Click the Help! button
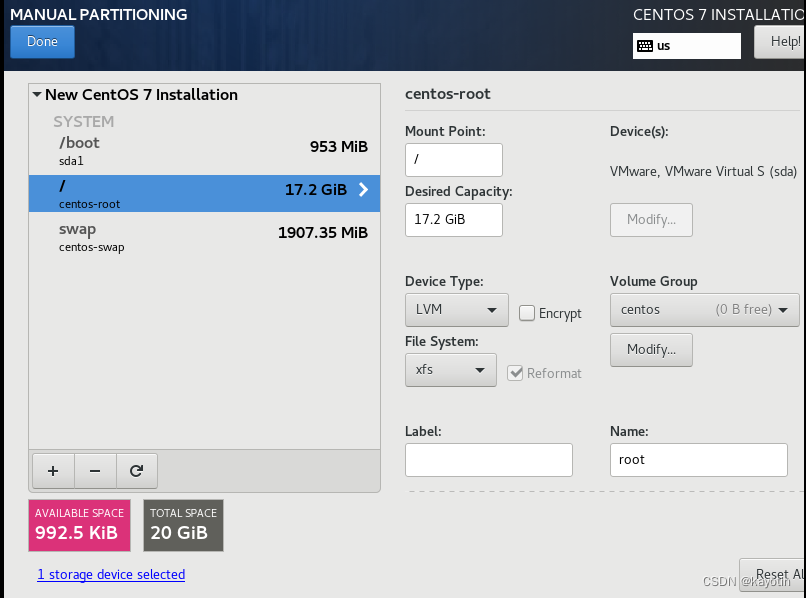This screenshot has width=806, height=598. (x=781, y=42)
